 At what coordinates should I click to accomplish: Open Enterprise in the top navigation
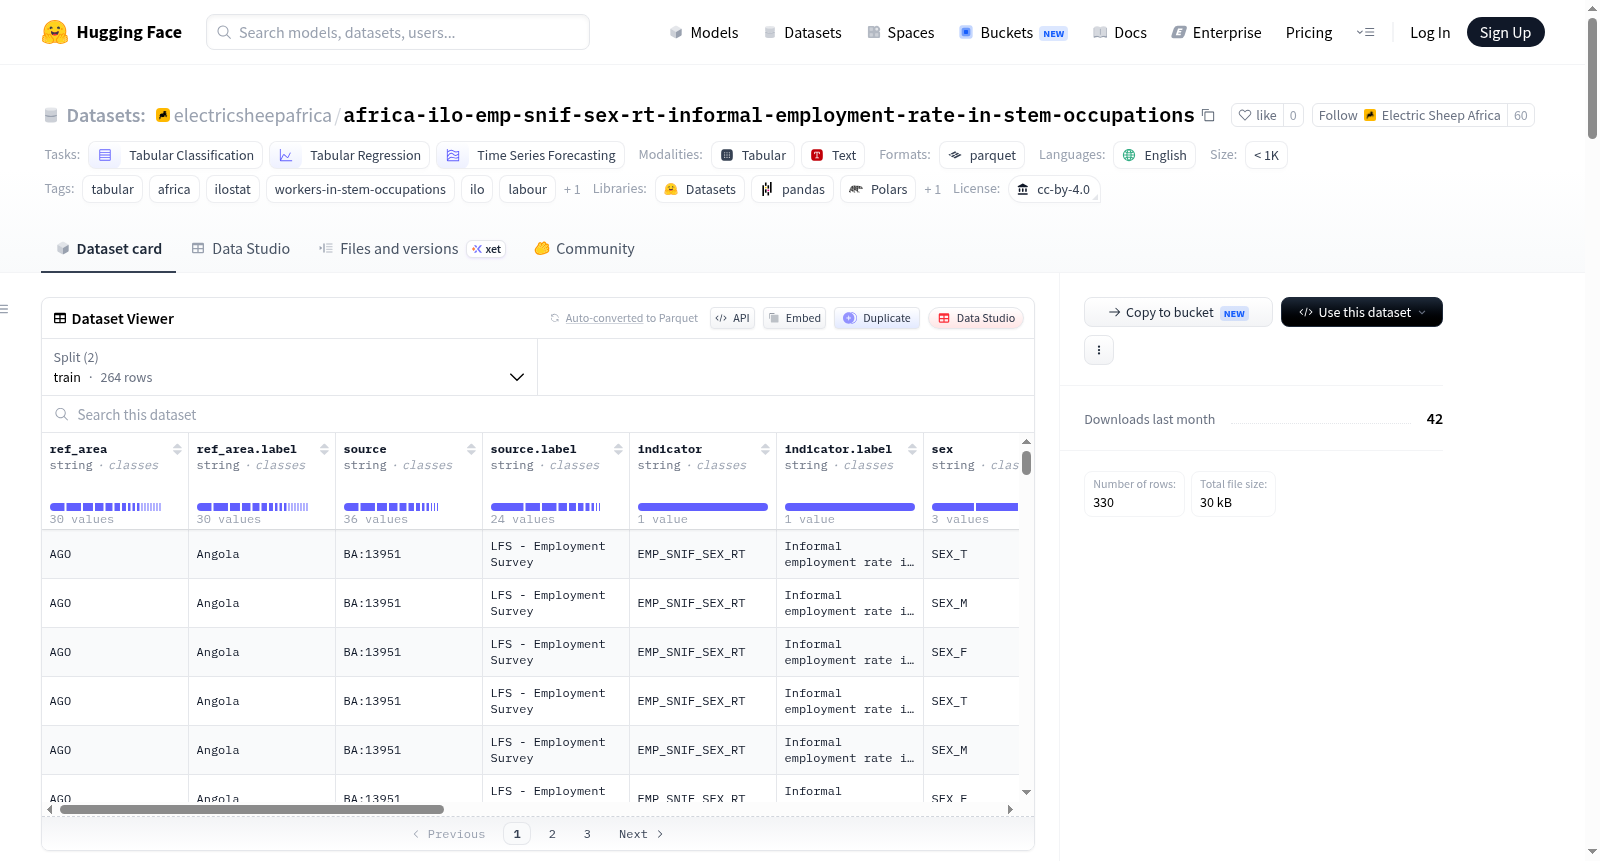(1217, 32)
